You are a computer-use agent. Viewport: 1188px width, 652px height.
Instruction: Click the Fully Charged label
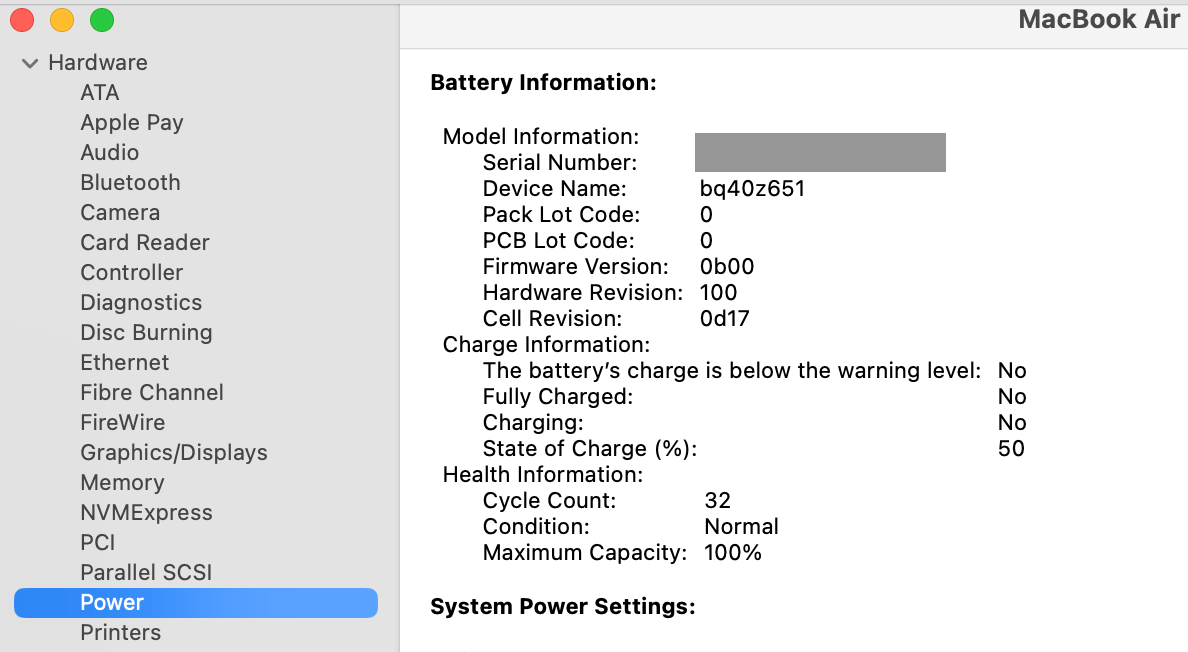tap(558, 397)
